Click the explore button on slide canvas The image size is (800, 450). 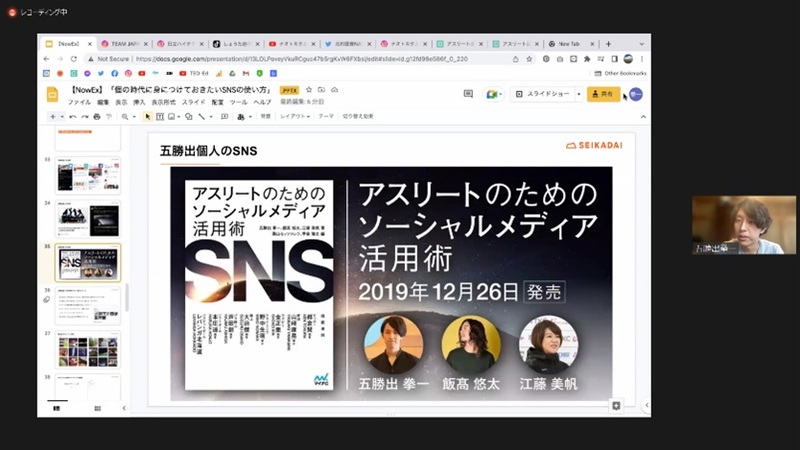click(616, 406)
